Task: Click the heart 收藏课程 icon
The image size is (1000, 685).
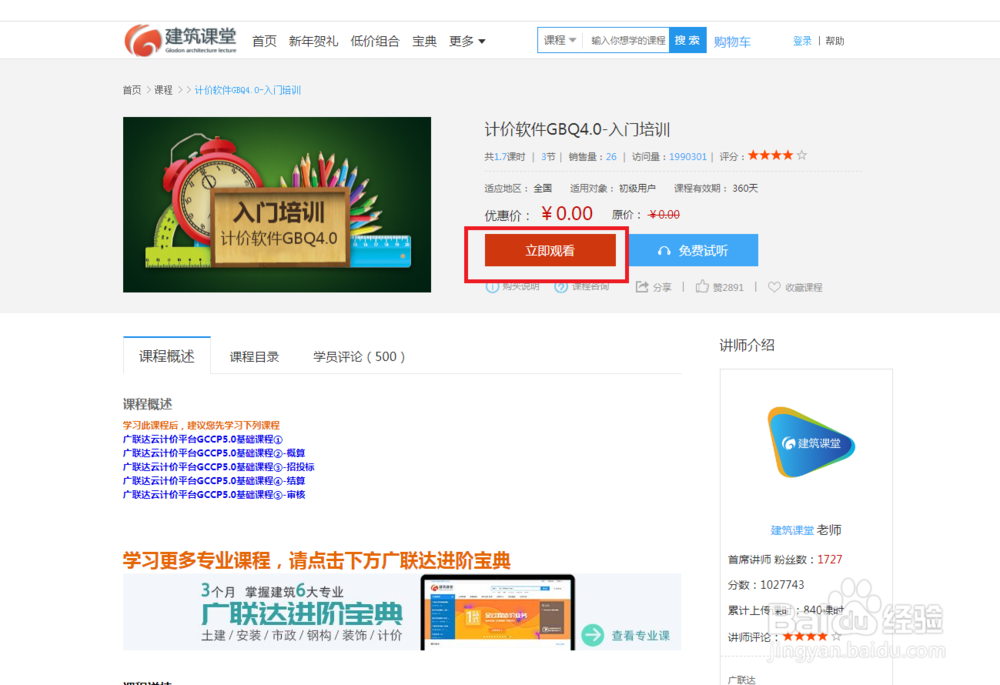Action: point(774,287)
